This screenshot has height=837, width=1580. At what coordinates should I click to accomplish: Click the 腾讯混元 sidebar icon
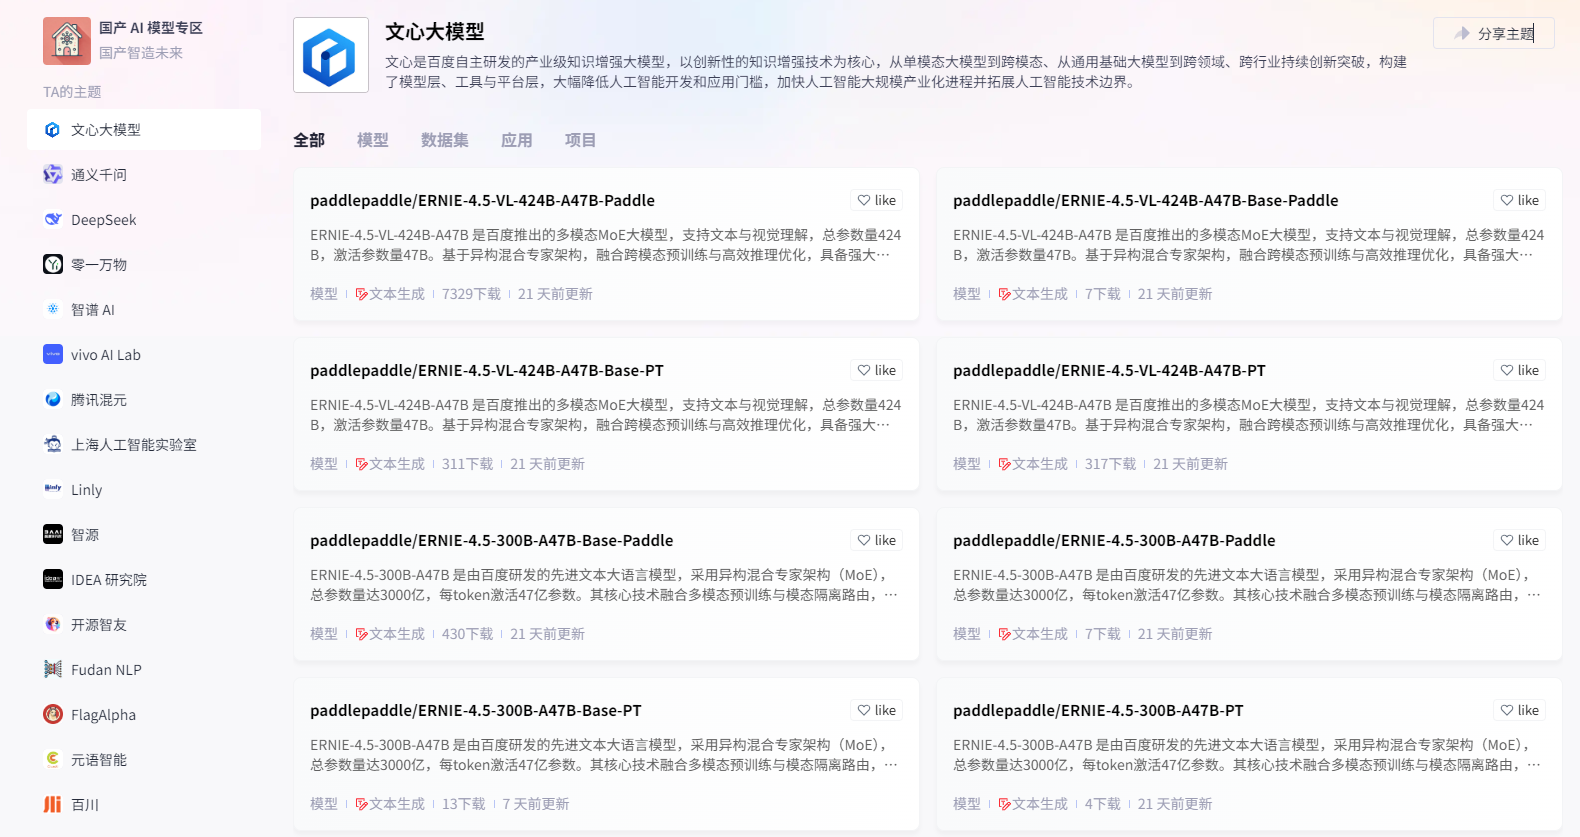pos(53,399)
